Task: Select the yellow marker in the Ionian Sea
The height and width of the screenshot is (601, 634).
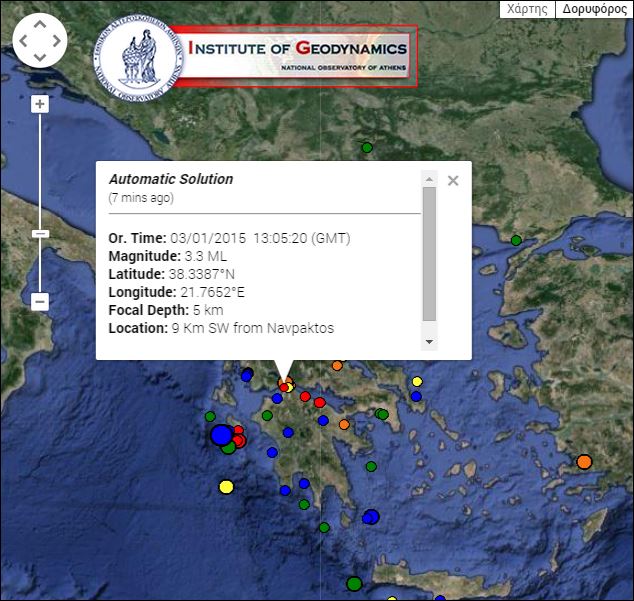Action: click(x=226, y=487)
